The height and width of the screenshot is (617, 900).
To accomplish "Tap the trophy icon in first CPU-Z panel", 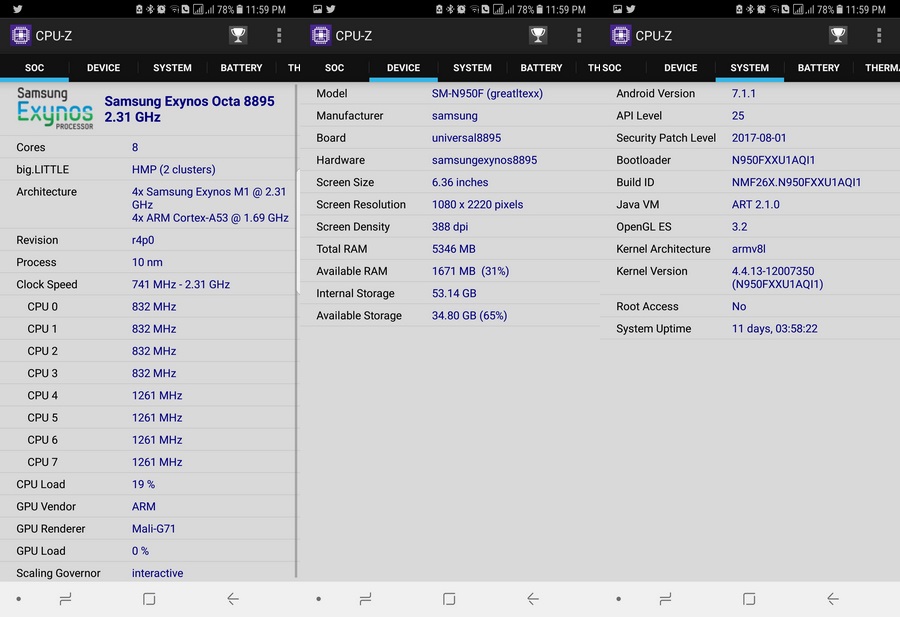I will (x=238, y=36).
